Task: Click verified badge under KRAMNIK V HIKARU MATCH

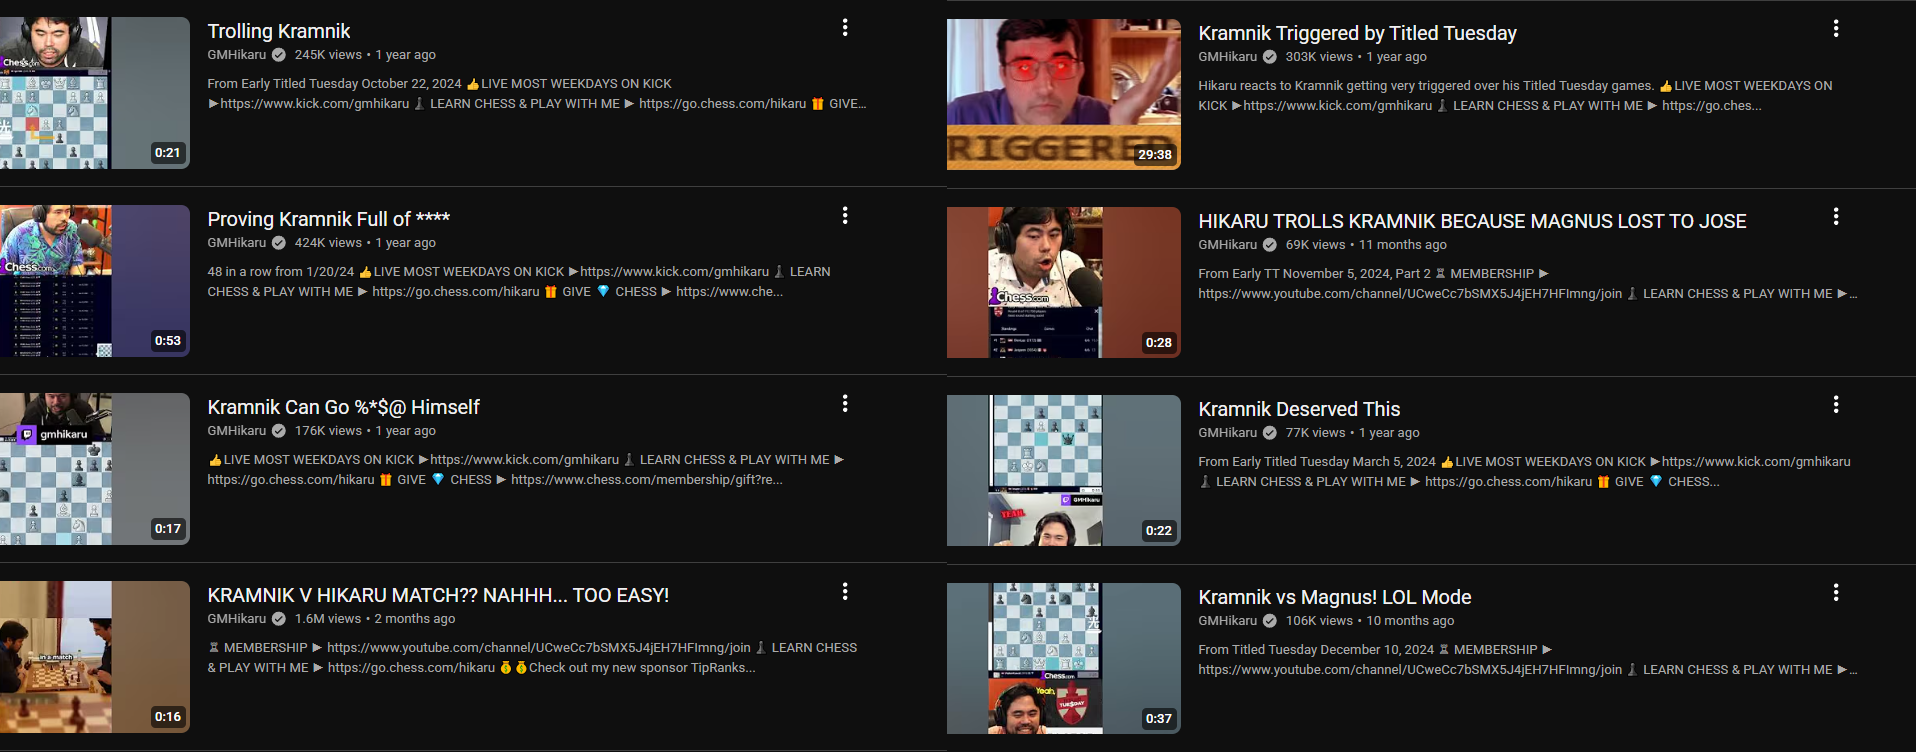Action: [x=279, y=619]
